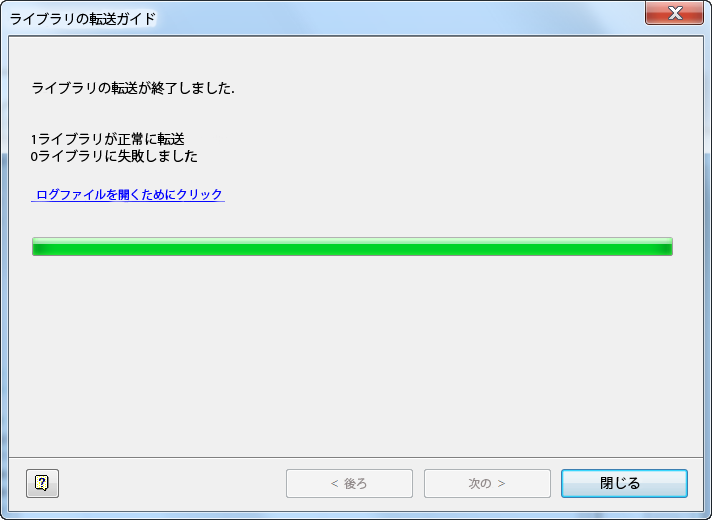This screenshot has height=520, width=712.
Task: Click the 1ライブラリが正常に転送 status line
Action: click(x=108, y=139)
